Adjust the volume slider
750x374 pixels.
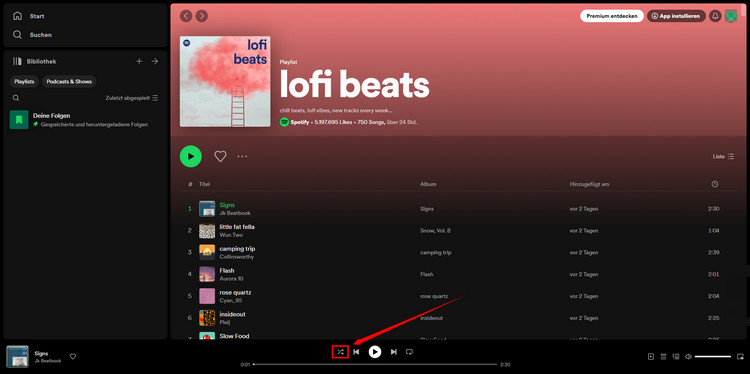713,356
